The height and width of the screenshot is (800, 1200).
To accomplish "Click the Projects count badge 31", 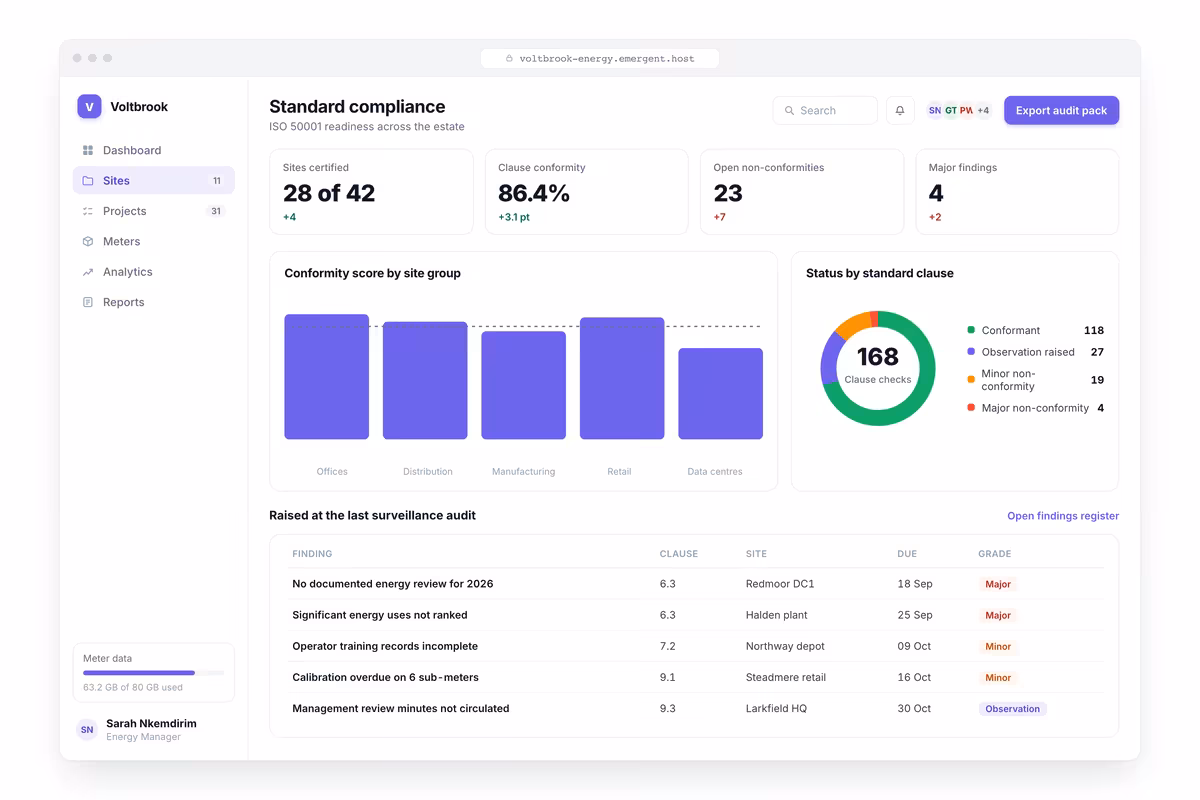I will [215, 211].
